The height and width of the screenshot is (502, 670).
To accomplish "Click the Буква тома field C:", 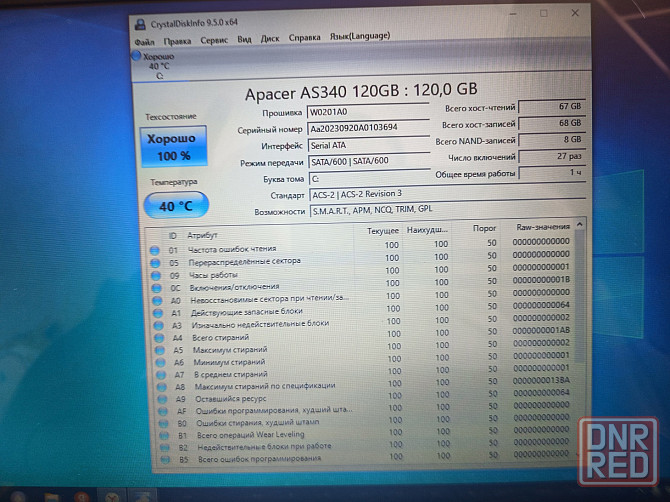I will pos(369,178).
